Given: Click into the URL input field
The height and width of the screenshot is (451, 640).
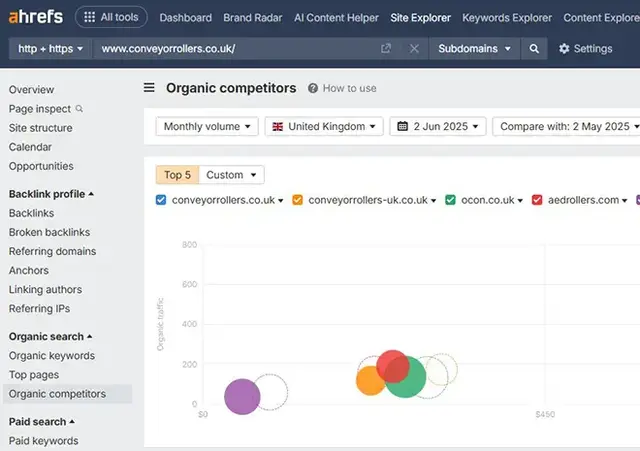Looking at the screenshot, I should coord(235,49).
